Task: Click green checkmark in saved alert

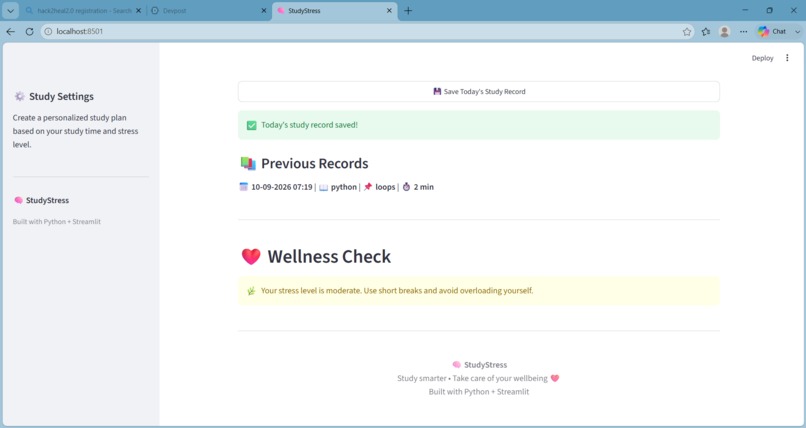Action: coord(251,125)
